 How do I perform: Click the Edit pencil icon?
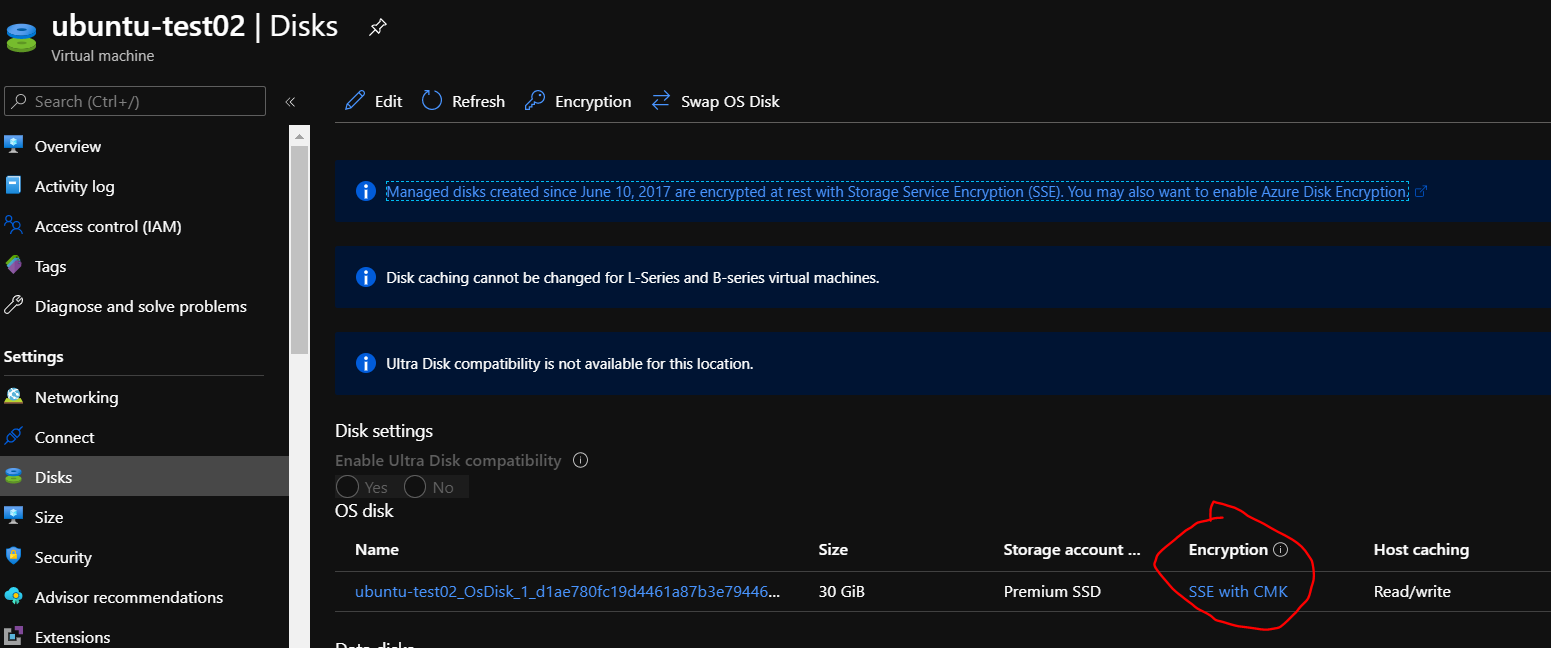coord(355,101)
